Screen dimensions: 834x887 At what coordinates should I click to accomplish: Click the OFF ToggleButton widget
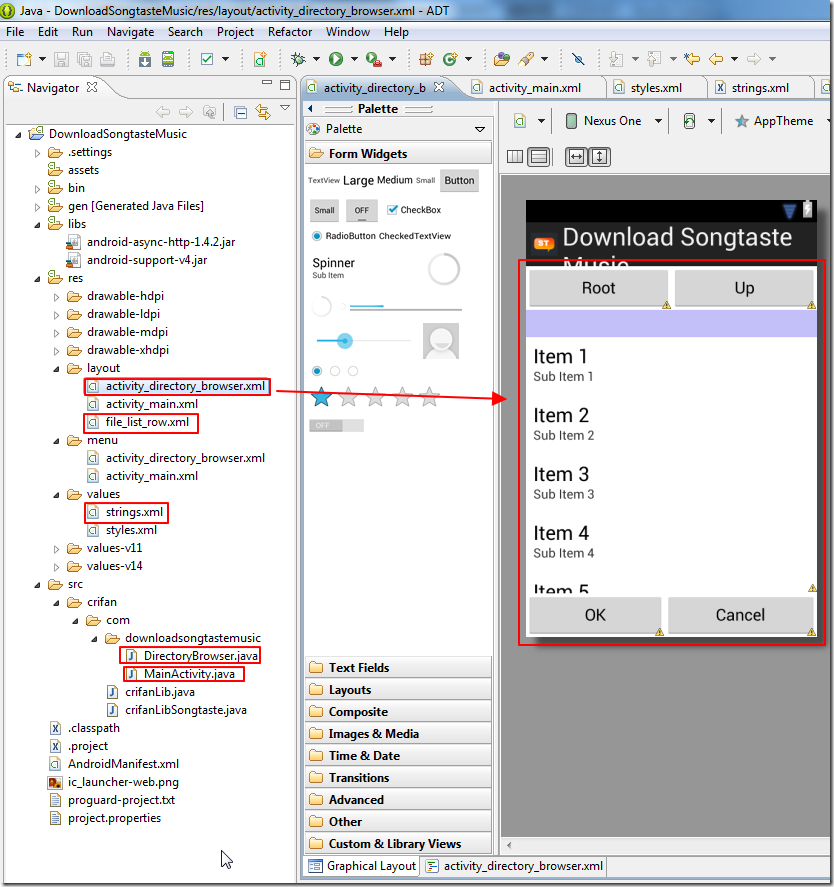coord(362,210)
